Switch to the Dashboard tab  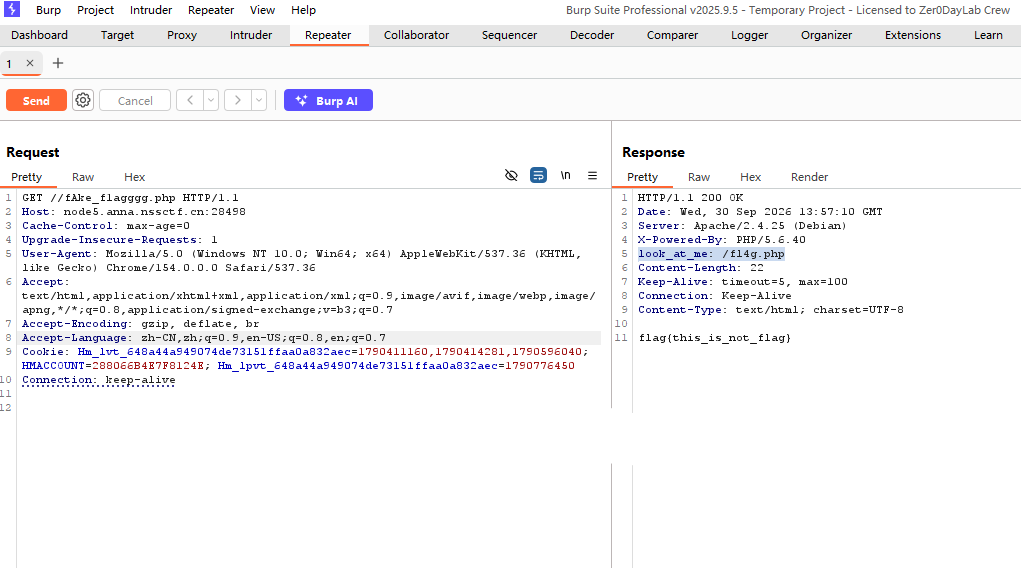pyautogui.click(x=40, y=35)
